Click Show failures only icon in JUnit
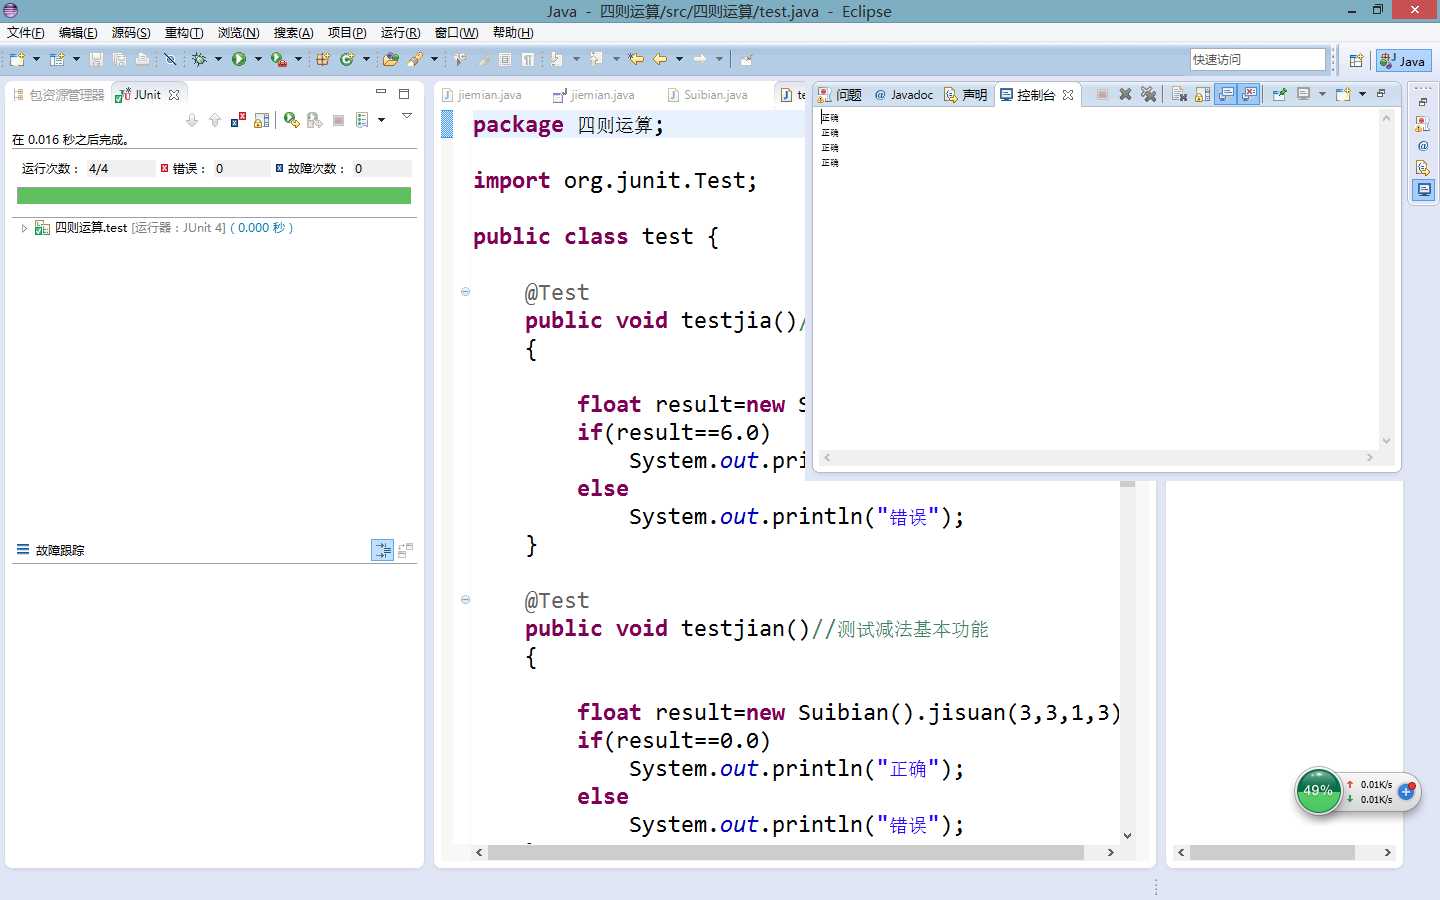This screenshot has width=1440, height=900. click(x=238, y=120)
